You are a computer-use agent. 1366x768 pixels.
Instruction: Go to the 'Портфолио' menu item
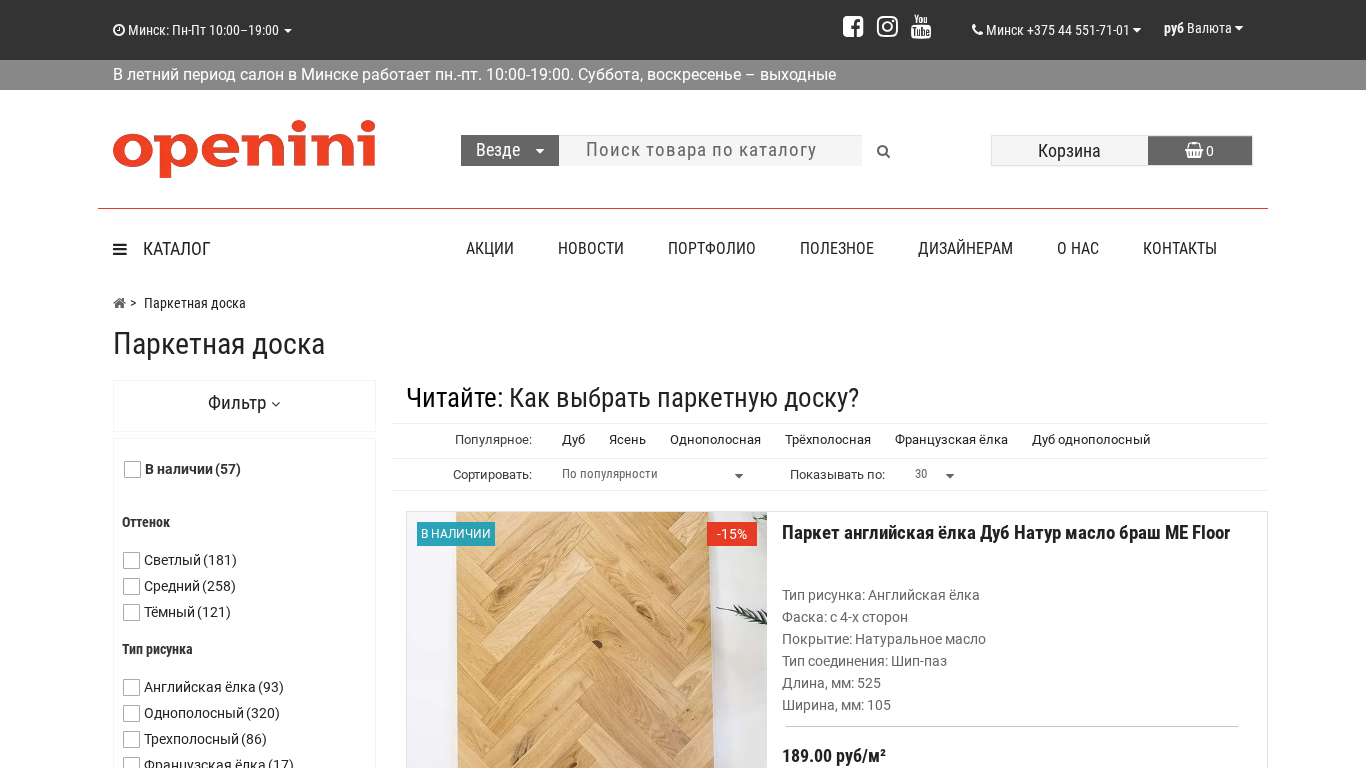[x=712, y=249]
